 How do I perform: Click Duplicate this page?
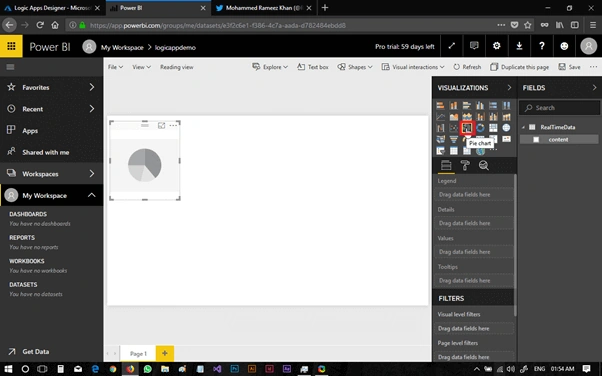coord(519,67)
